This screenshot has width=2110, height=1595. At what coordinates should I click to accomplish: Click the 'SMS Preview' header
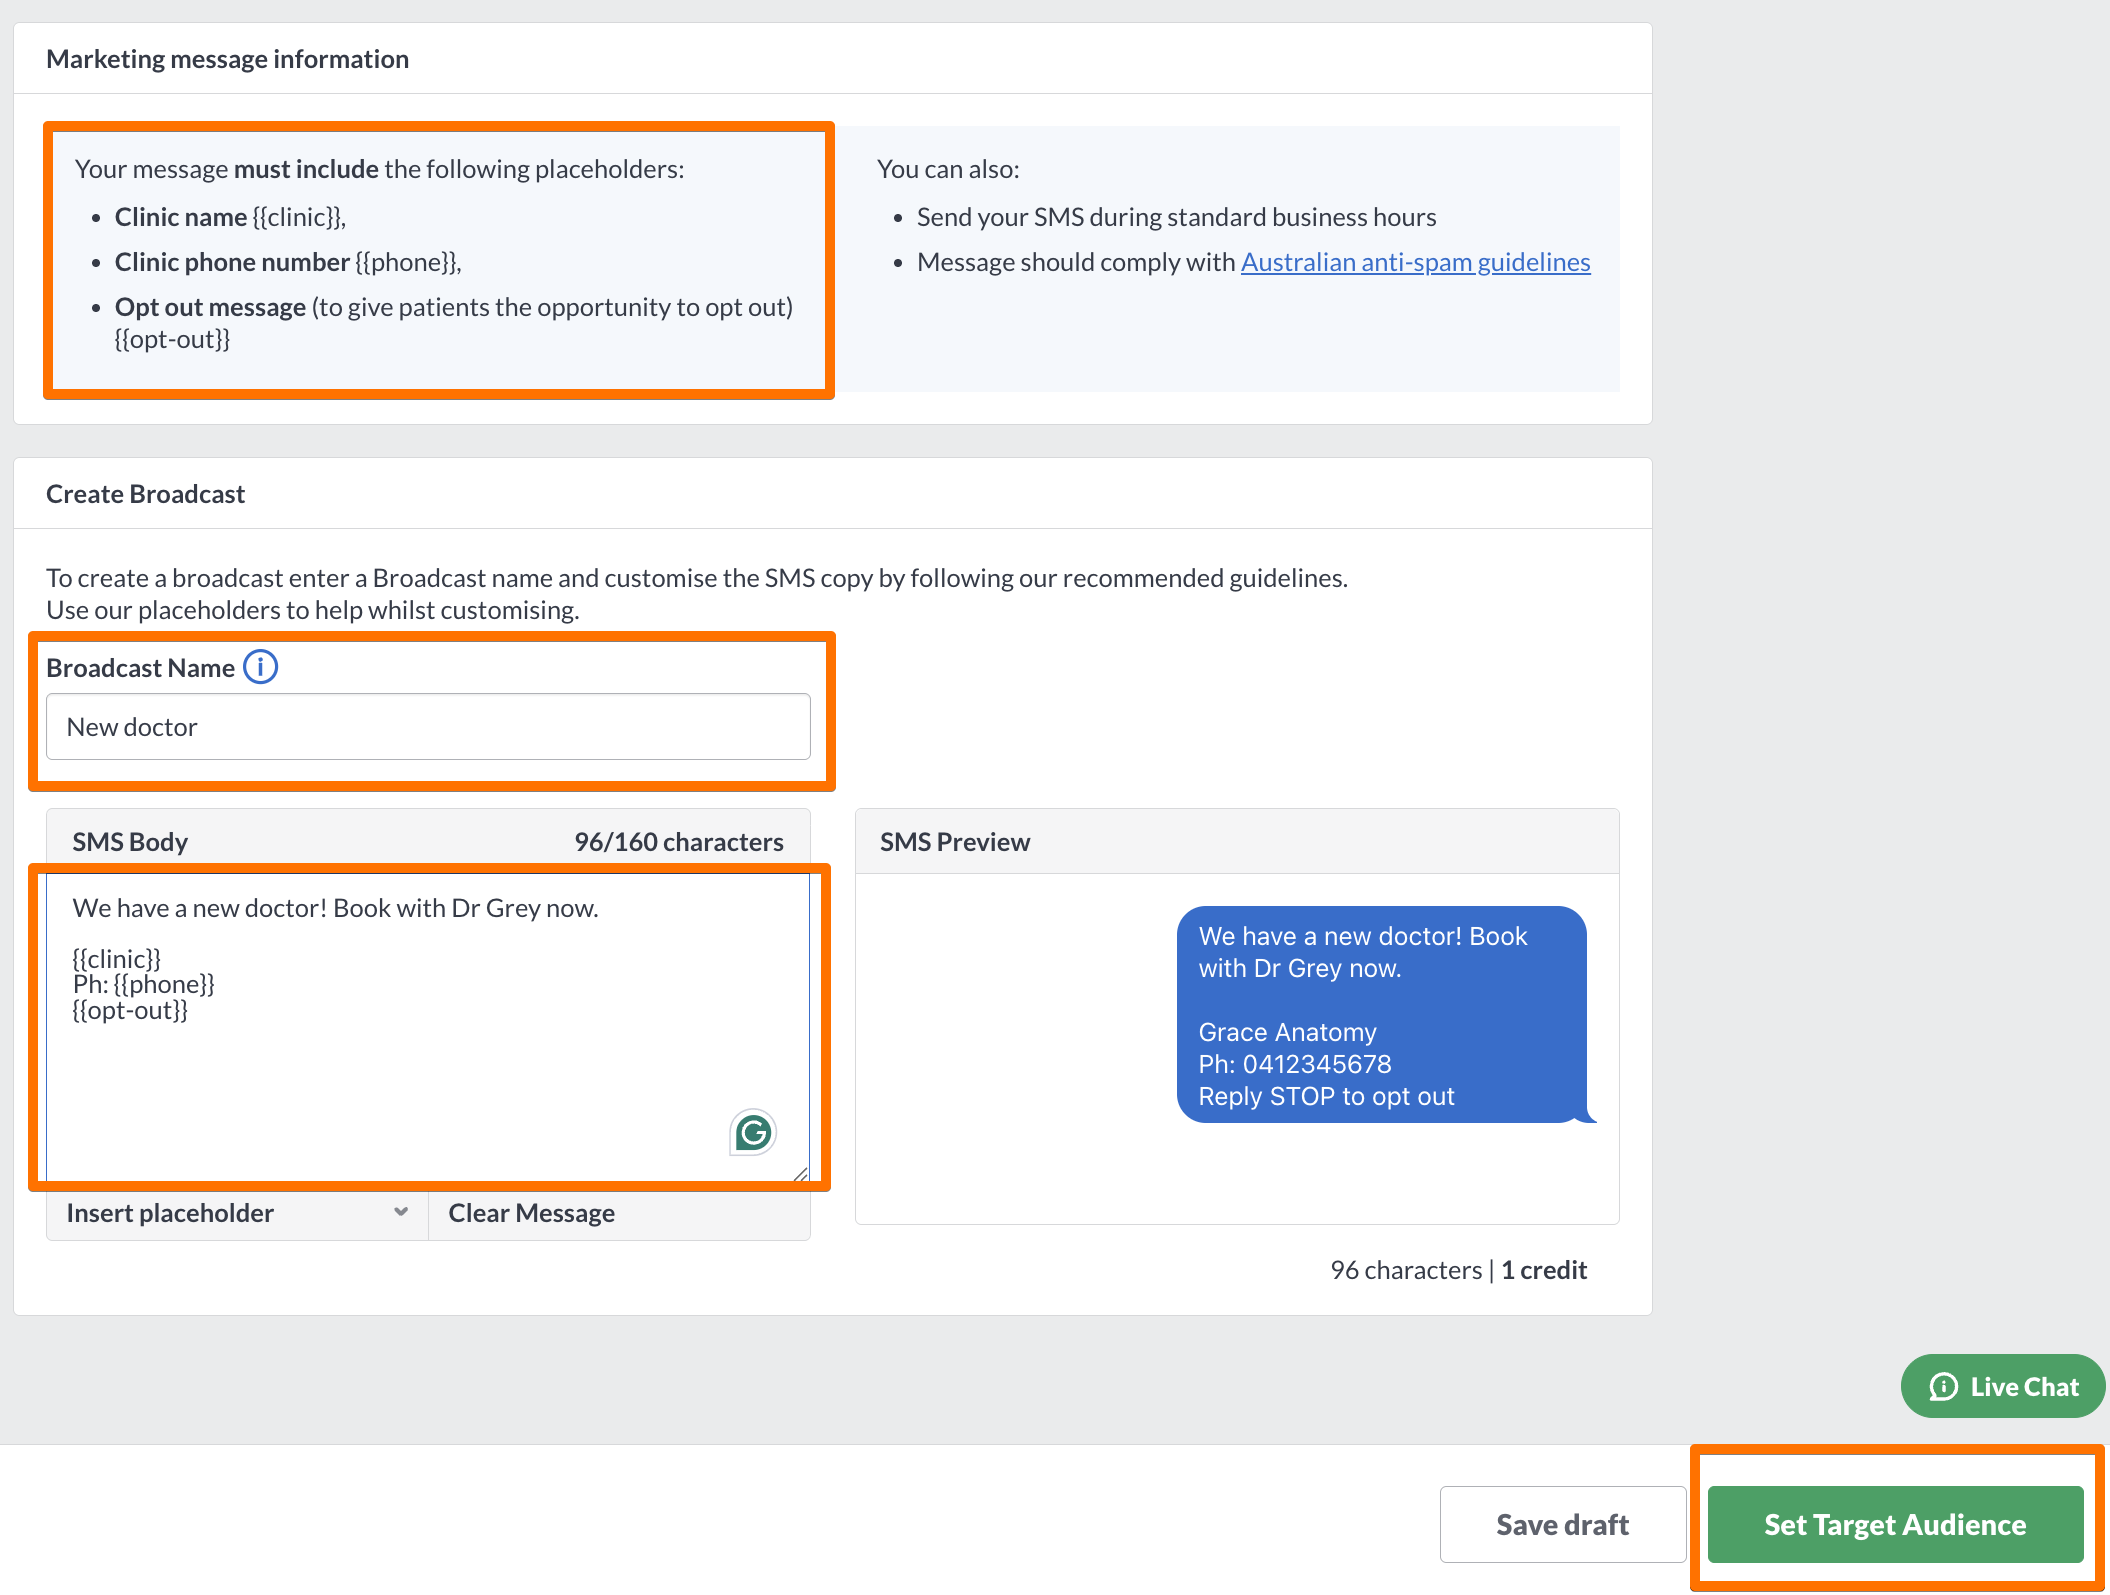pos(955,842)
